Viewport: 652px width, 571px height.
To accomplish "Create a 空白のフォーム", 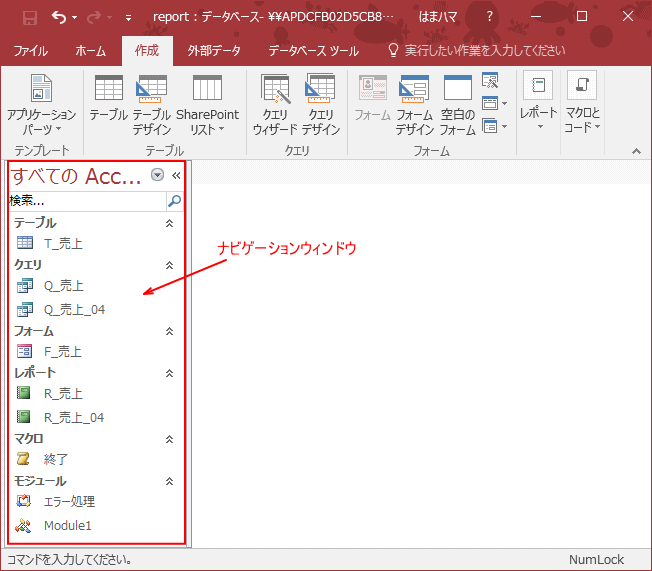I will (x=457, y=104).
